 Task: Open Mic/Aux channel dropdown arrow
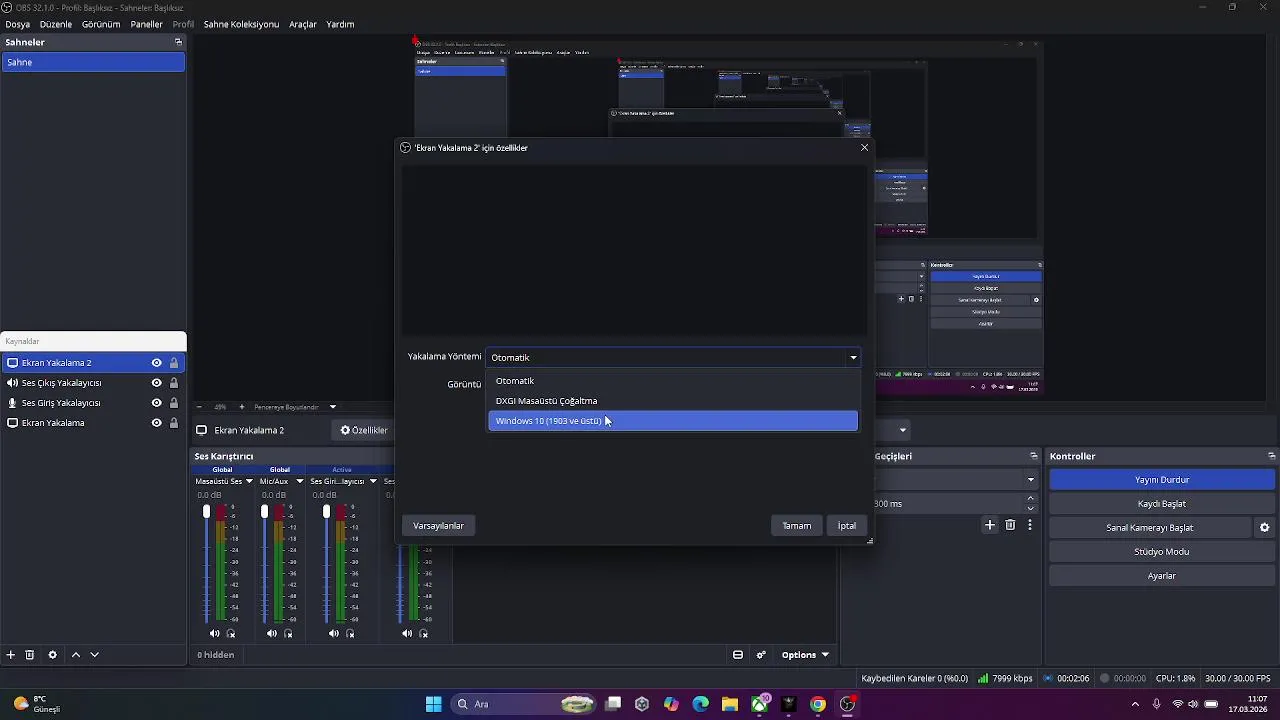click(299, 481)
